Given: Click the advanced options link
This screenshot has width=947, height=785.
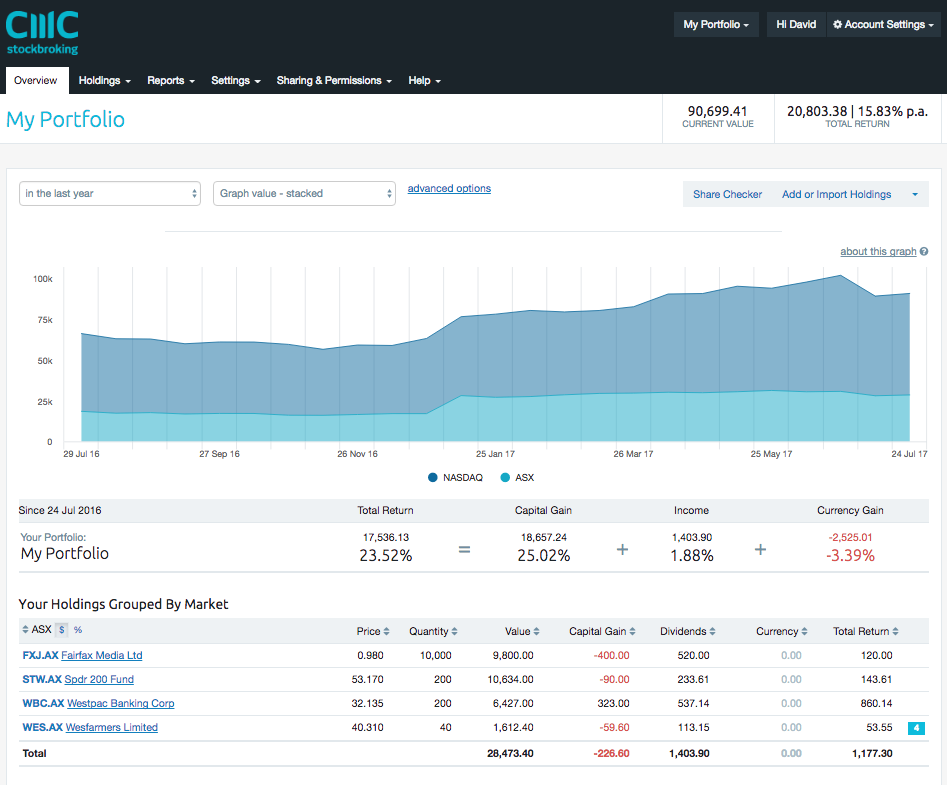Looking at the screenshot, I should coord(448,188).
